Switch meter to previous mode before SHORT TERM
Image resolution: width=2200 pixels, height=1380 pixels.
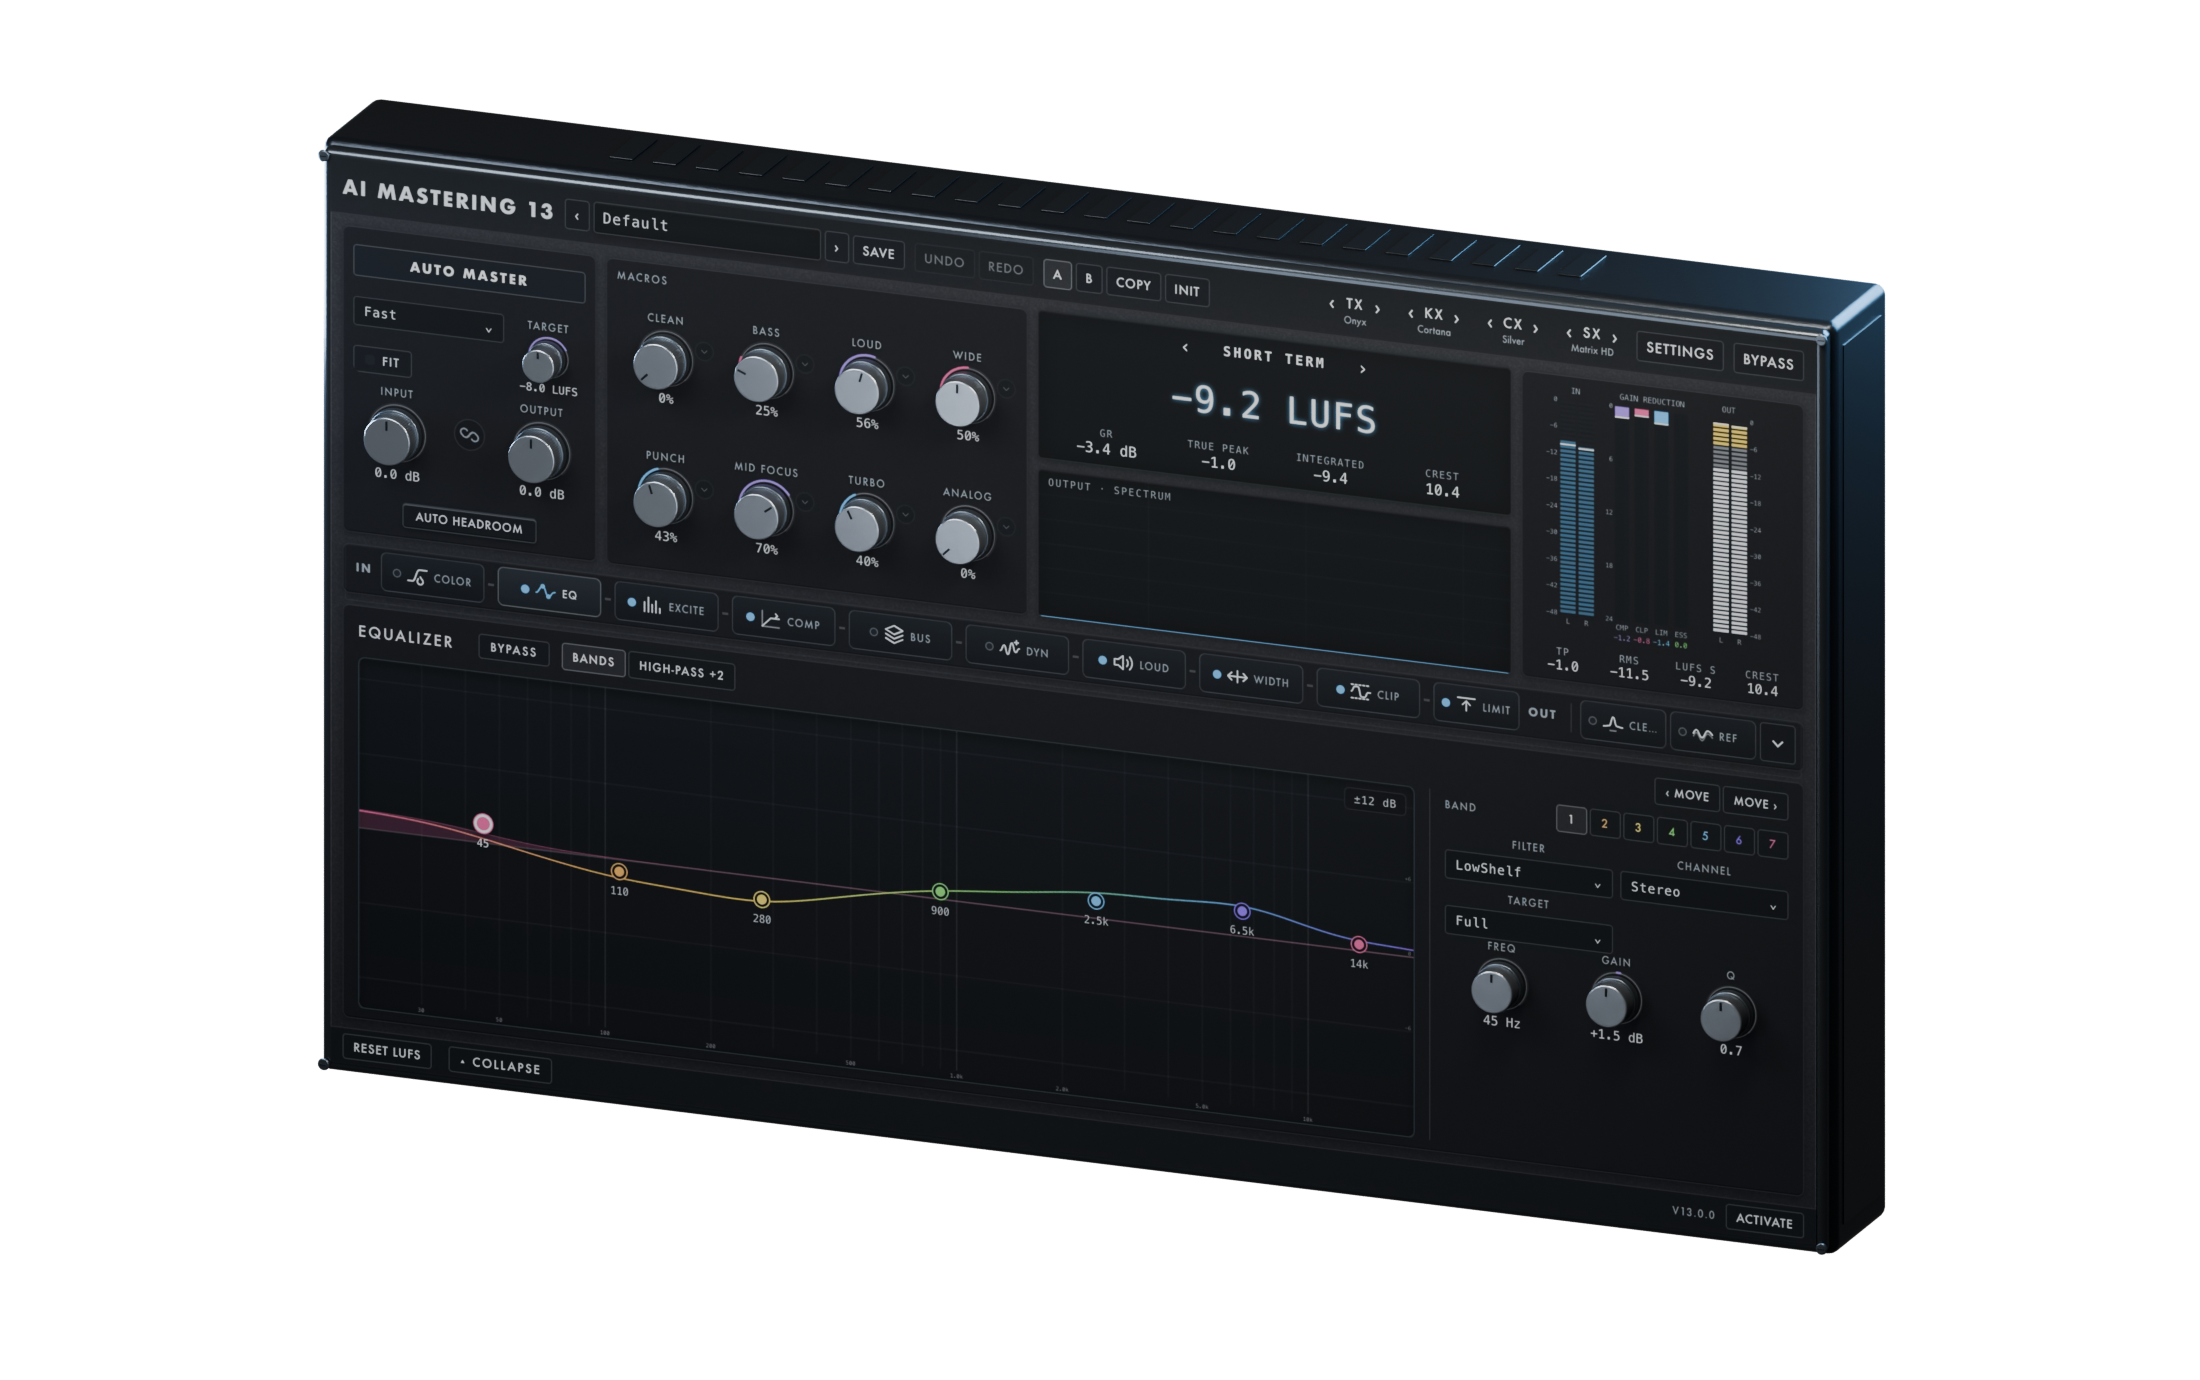click(1185, 348)
